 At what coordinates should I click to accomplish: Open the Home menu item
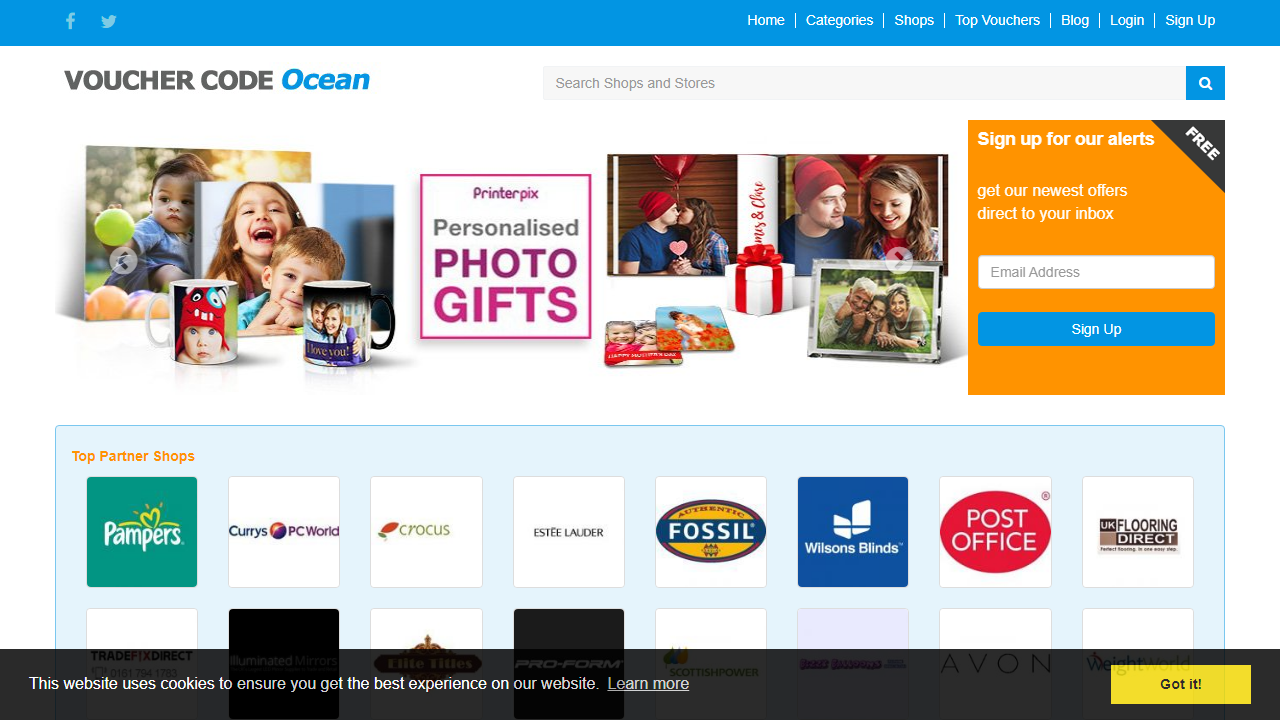(x=766, y=20)
